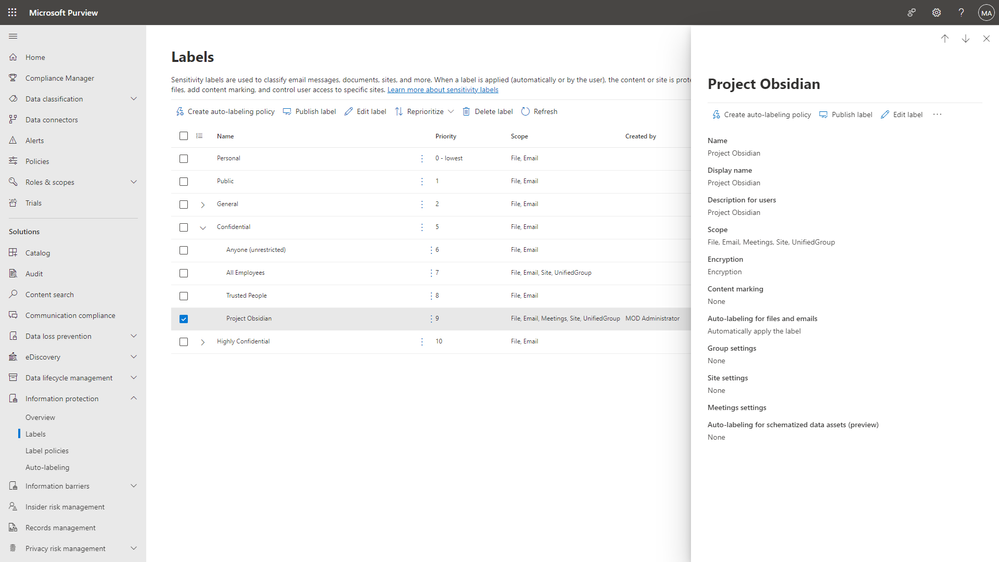This screenshot has height=562, width=999.
Task: Click the Trials icon in sidebar
Action: tap(13, 203)
